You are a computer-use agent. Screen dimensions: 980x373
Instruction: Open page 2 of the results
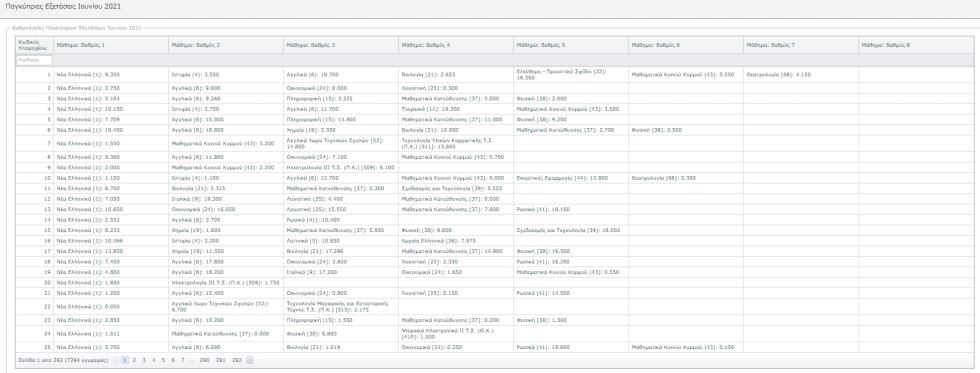click(x=134, y=360)
